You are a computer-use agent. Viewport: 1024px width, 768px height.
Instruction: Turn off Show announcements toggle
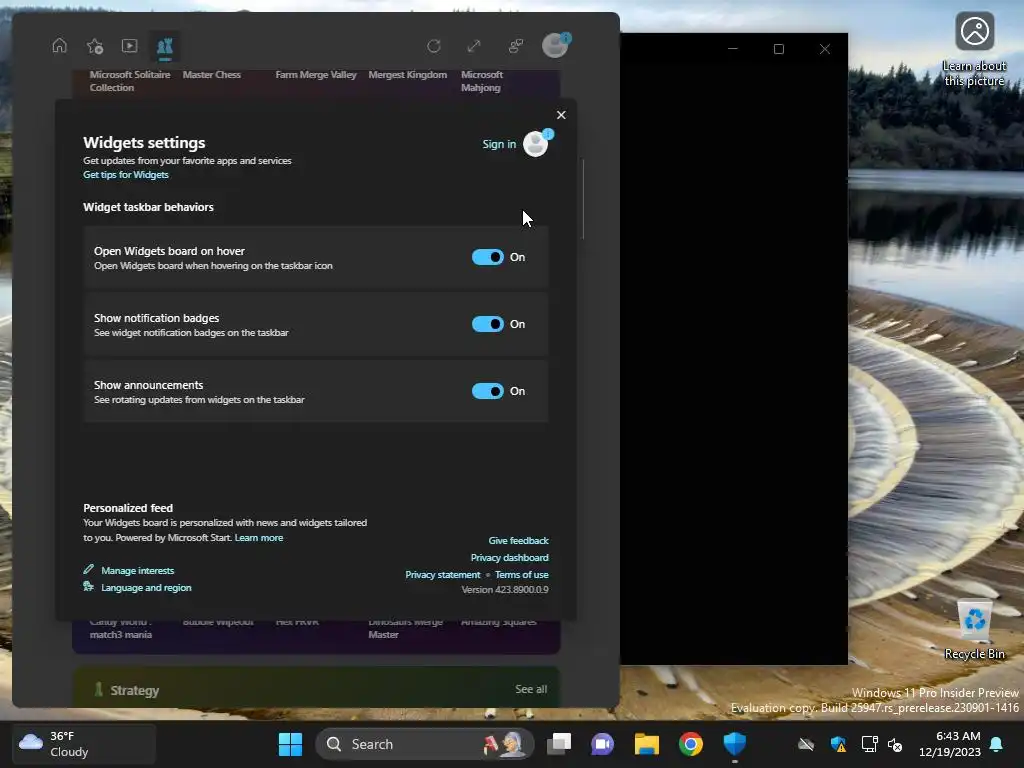(488, 391)
